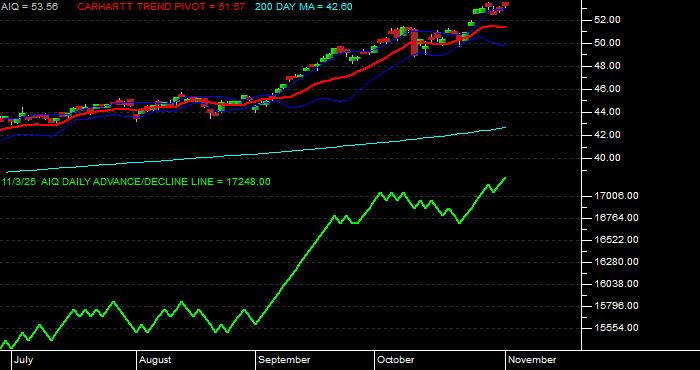Click the 15554.00 advance/decline axis value
700x370 pixels.
click(616, 328)
